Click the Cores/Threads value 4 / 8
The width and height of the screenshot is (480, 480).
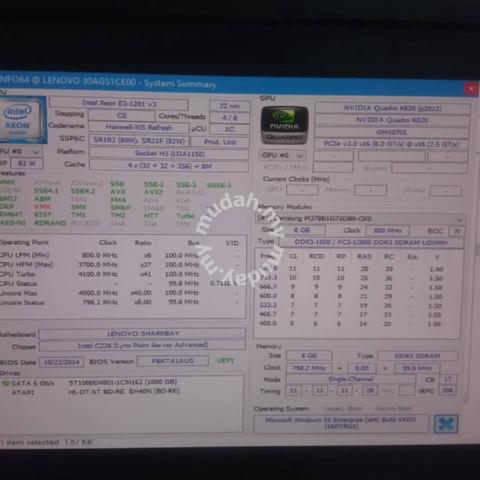tap(230, 118)
